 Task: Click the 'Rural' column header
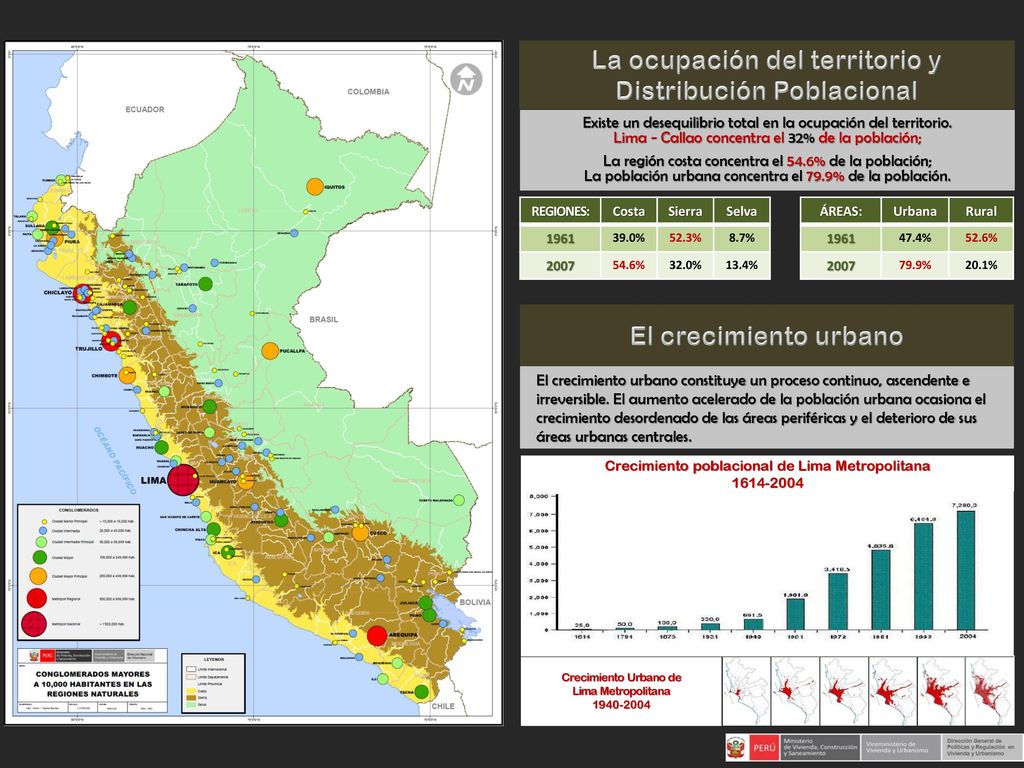point(981,211)
